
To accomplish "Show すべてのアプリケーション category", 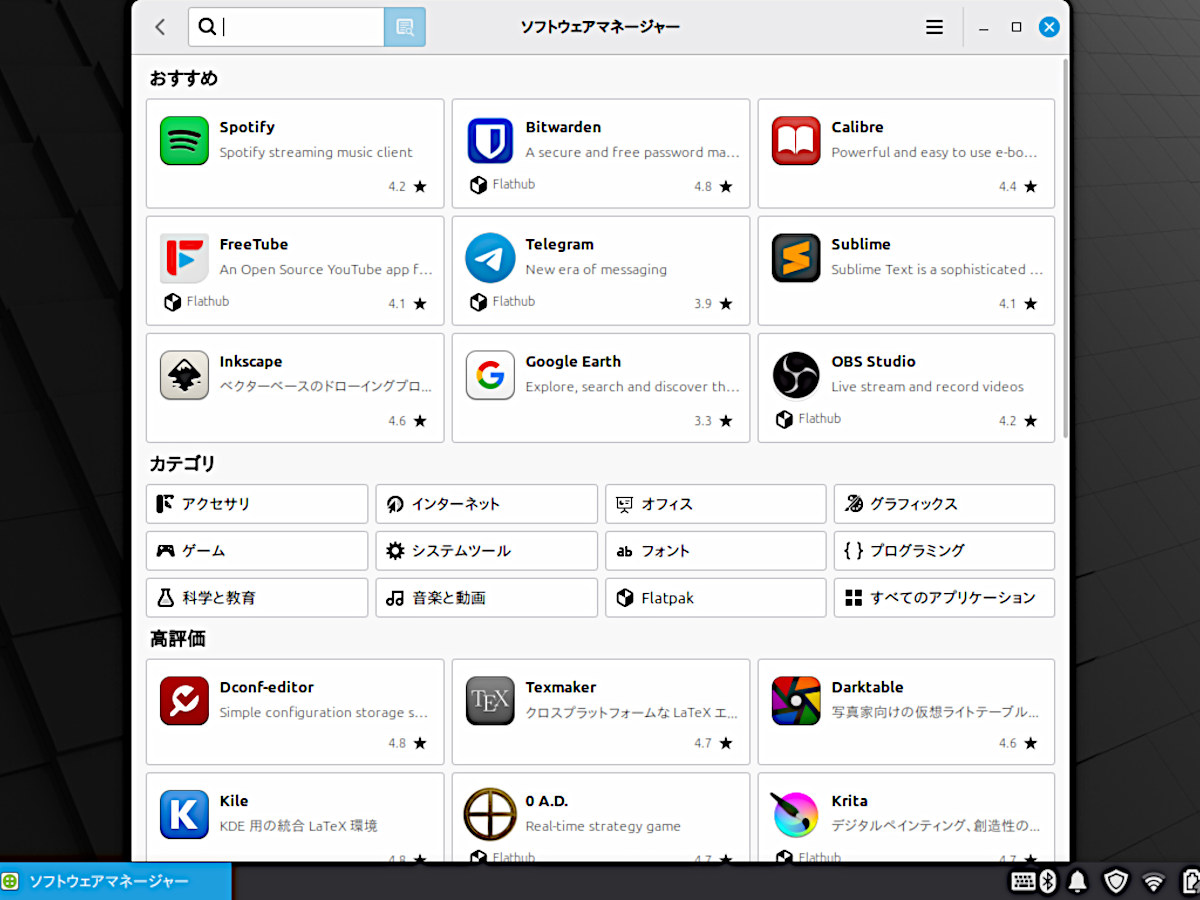I will [x=943, y=598].
